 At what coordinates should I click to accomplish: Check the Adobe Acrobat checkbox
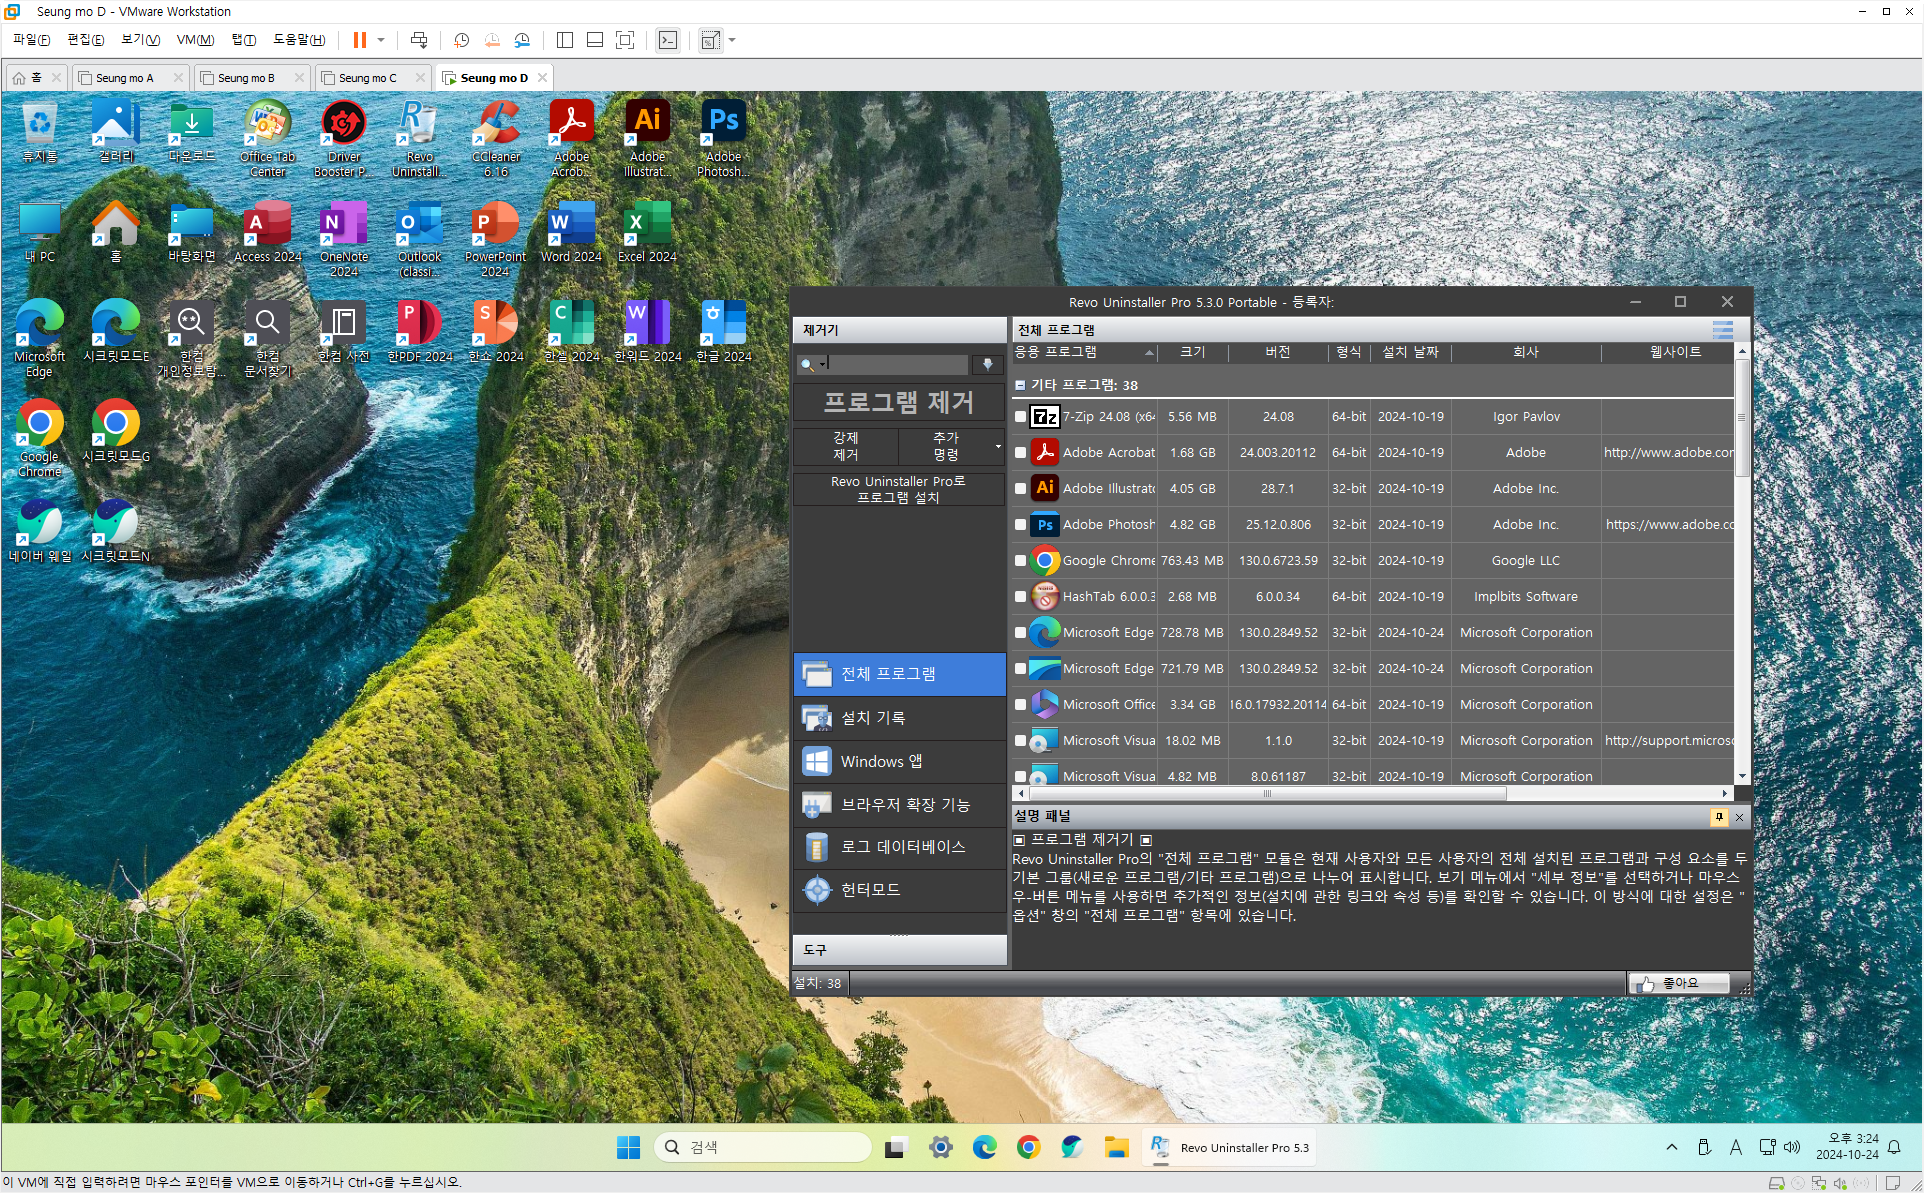click(x=1020, y=453)
